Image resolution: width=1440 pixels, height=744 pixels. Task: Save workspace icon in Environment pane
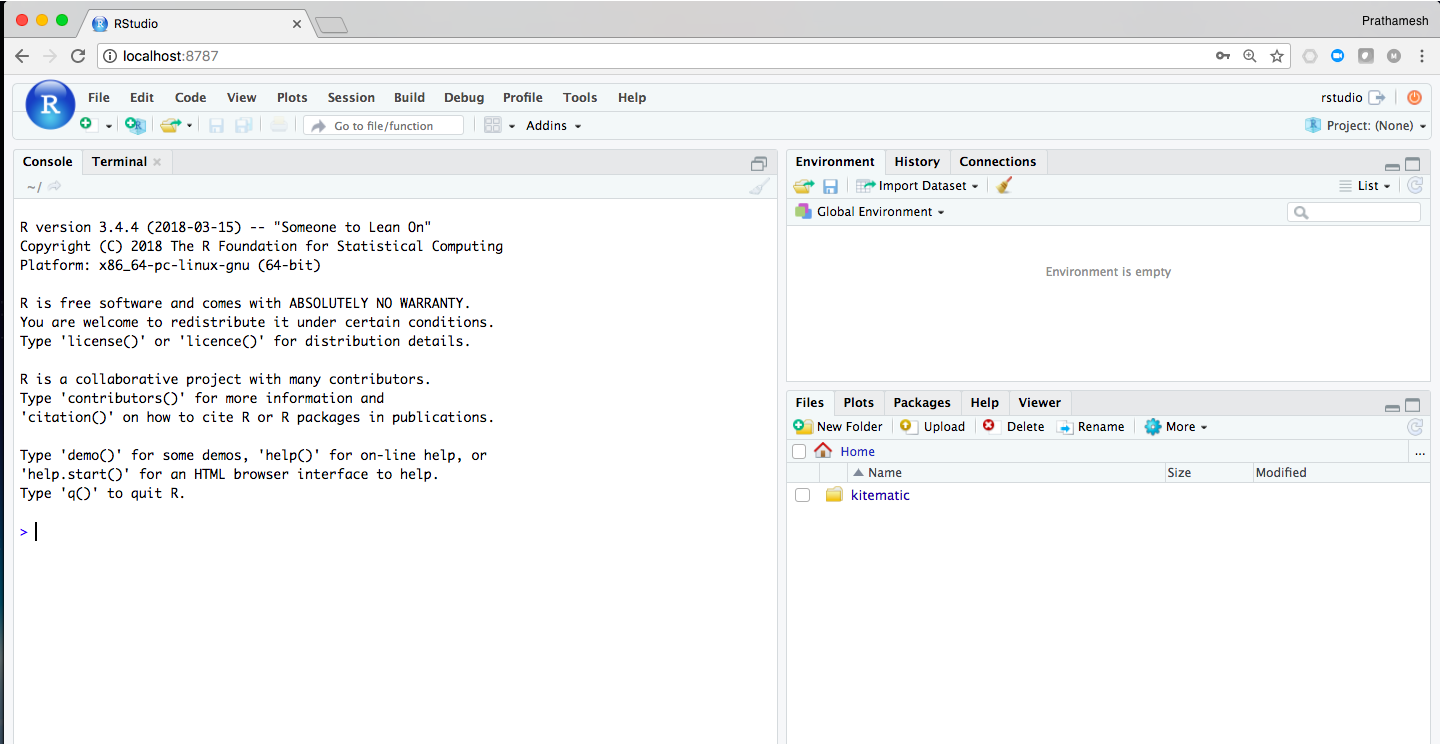tap(830, 186)
